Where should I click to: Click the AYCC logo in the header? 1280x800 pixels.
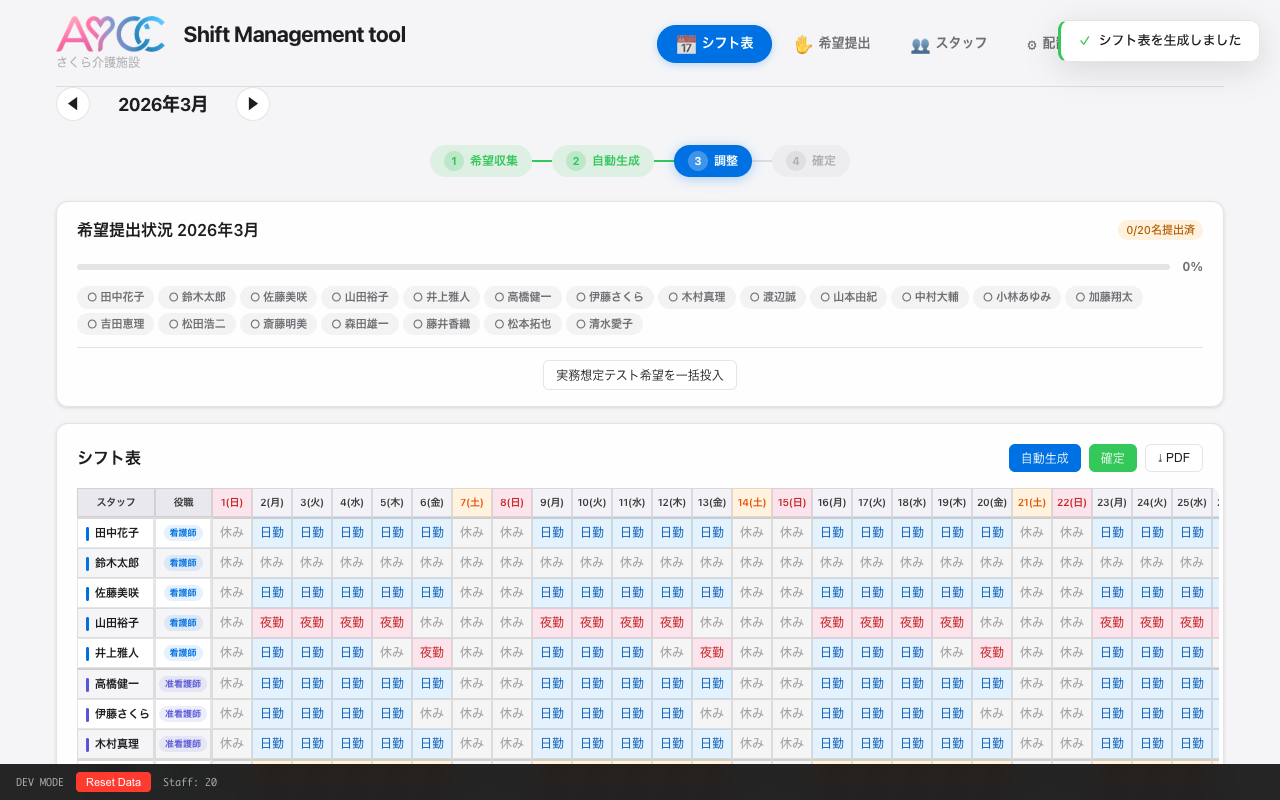[110, 34]
